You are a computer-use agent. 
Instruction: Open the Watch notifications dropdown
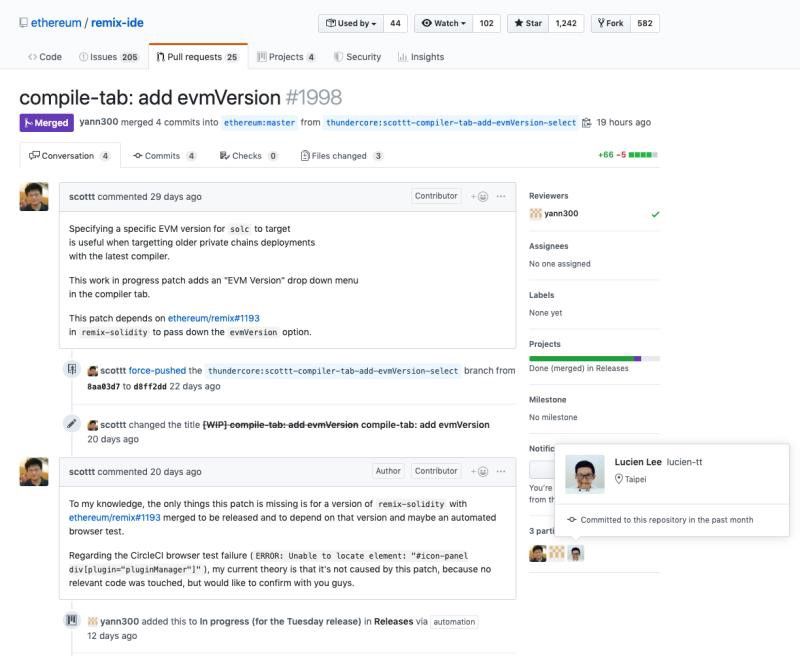point(444,23)
